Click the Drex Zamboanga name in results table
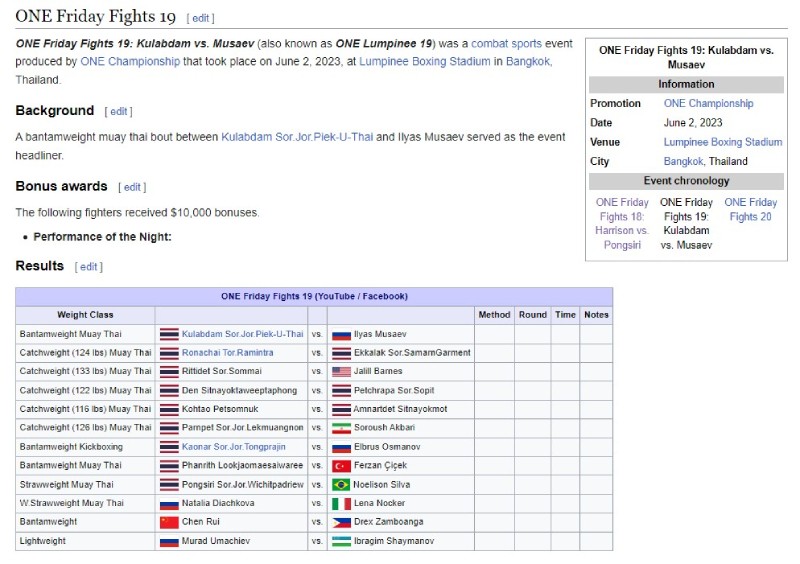The image size is (800, 564). [x=389, y=522]
